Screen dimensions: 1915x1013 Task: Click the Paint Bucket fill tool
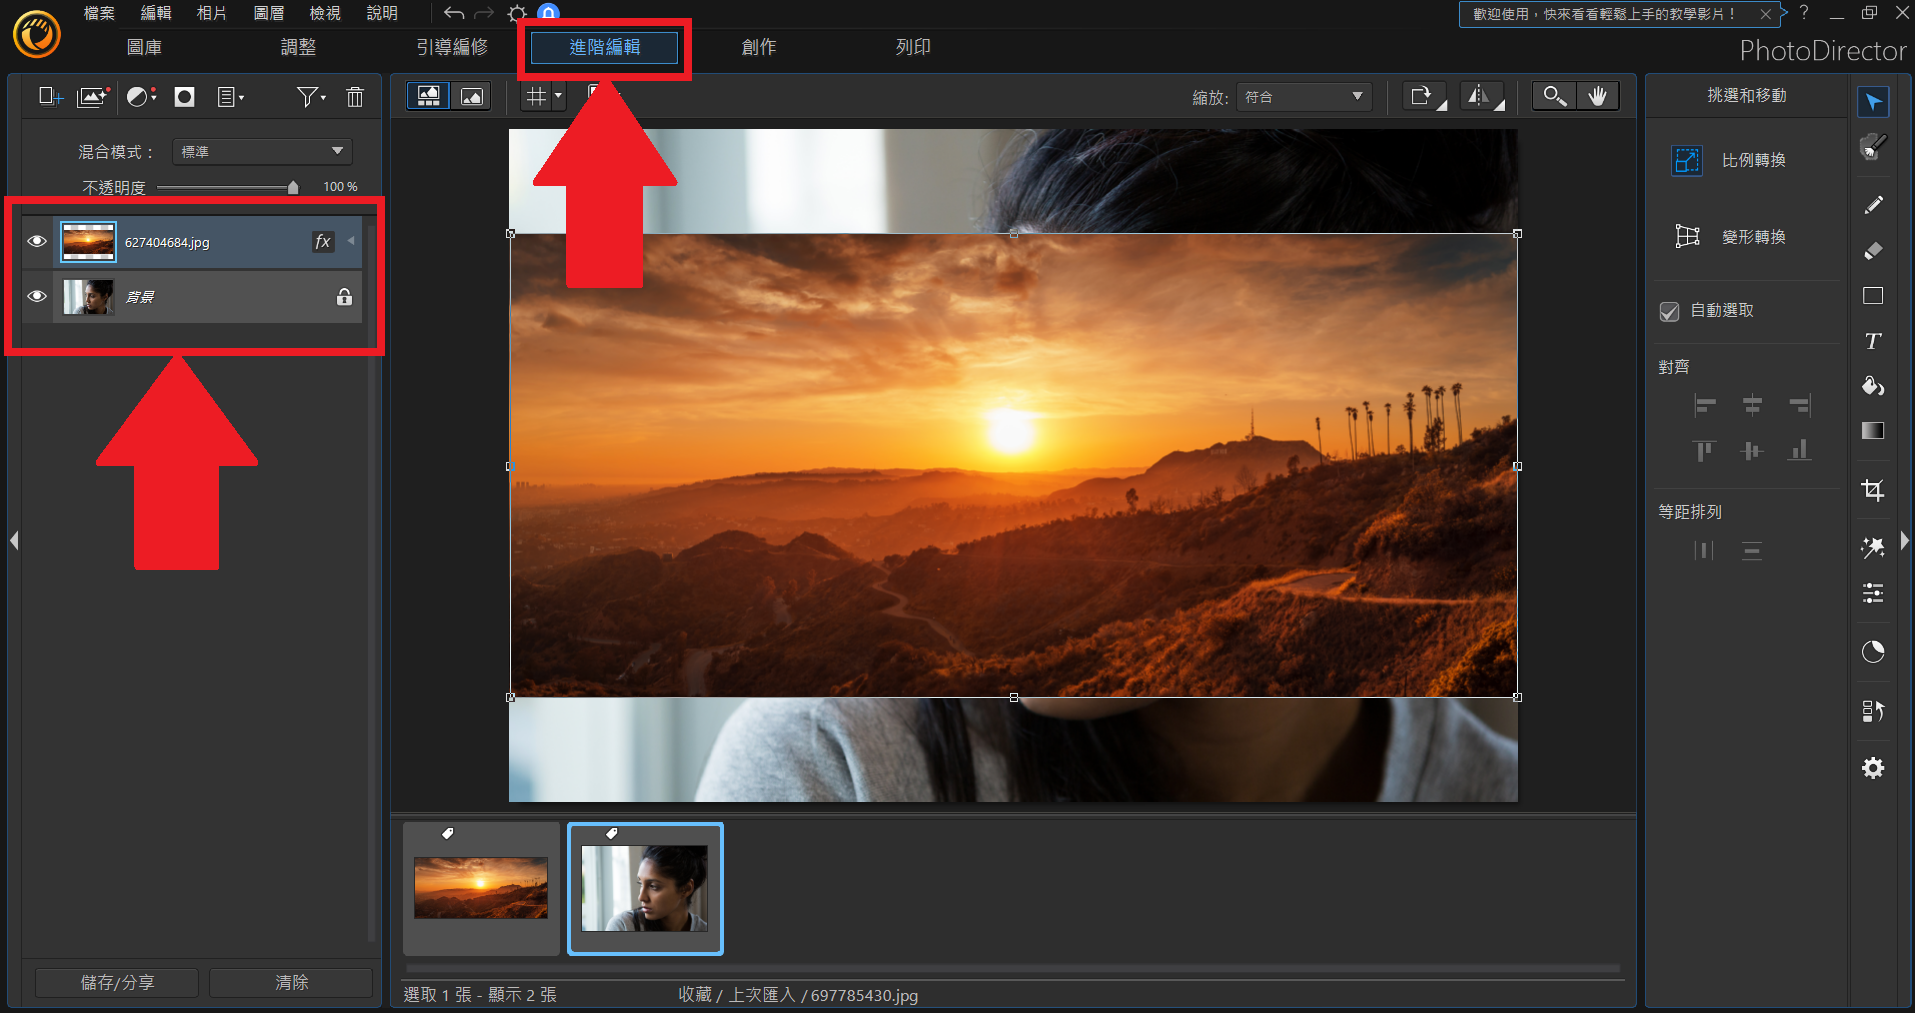pyautogui.click(x=1873, y=386)
